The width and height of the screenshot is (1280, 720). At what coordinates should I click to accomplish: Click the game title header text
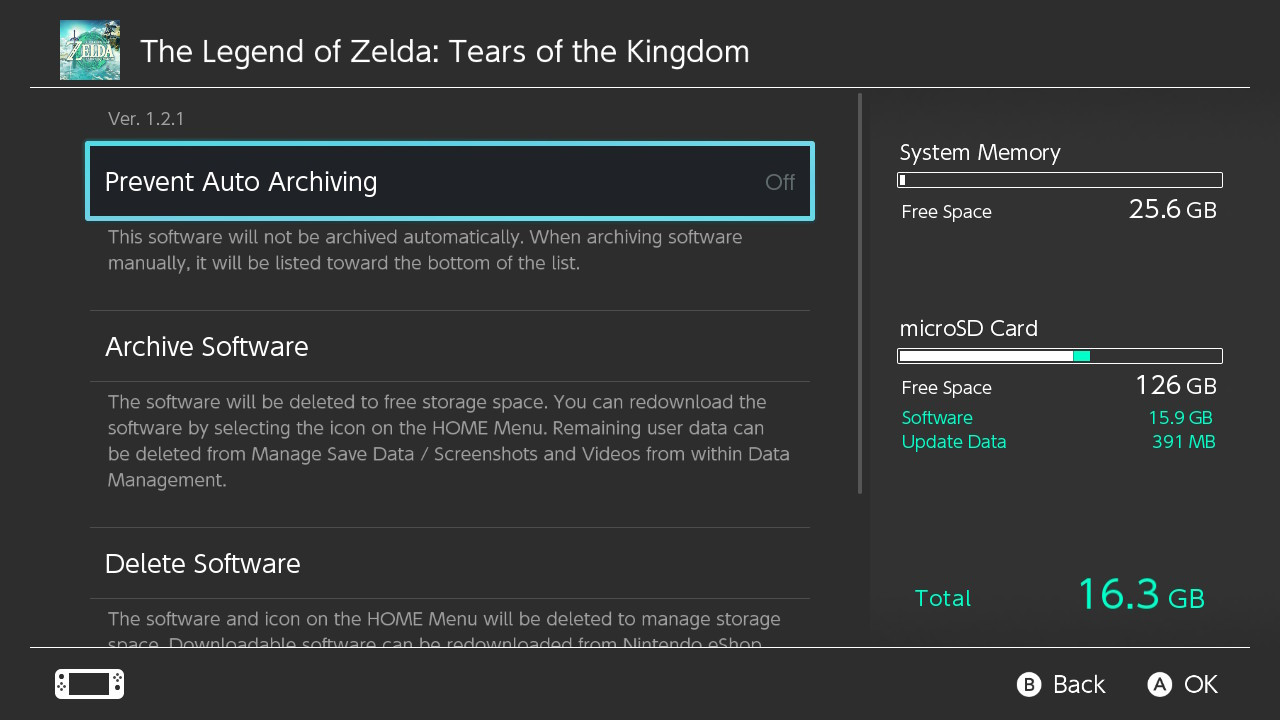click(x=445, y=51)
